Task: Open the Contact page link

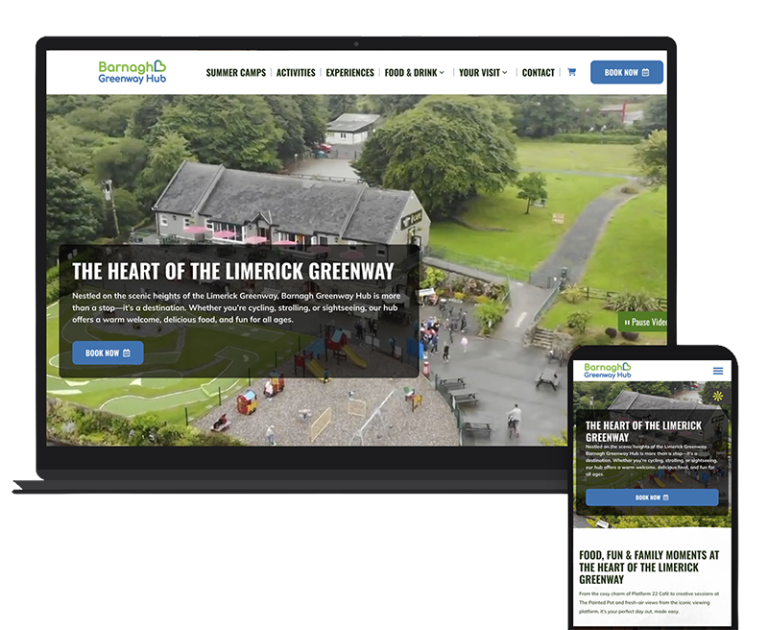Action: coord(538,73)
